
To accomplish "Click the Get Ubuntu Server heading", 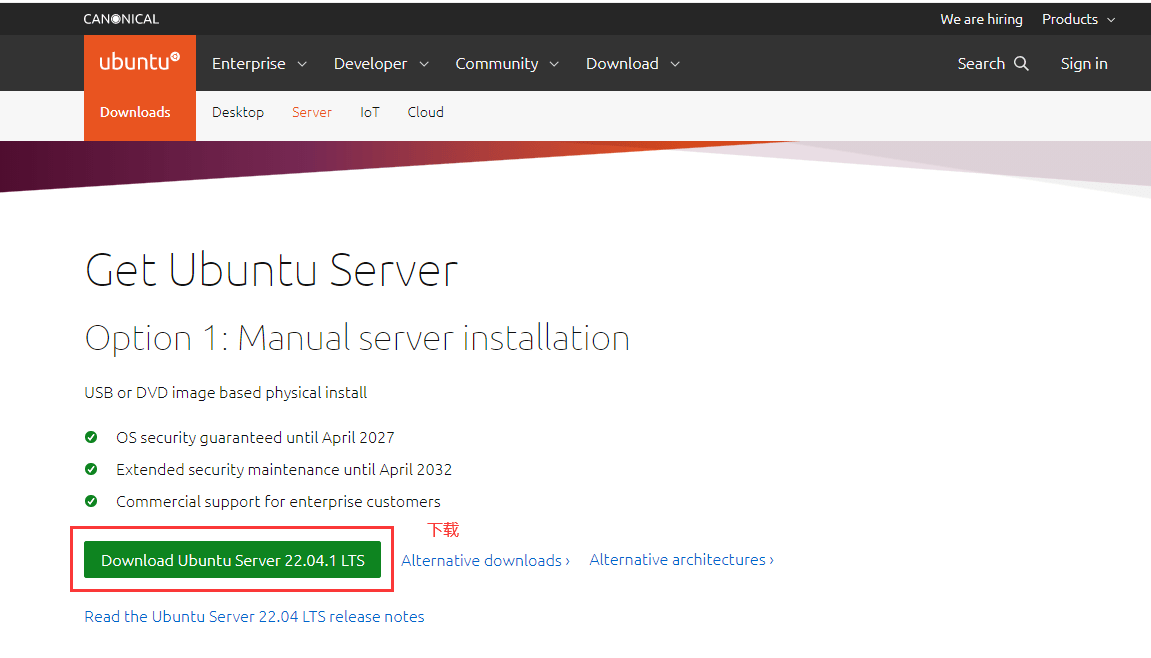I will coord(271,270).
